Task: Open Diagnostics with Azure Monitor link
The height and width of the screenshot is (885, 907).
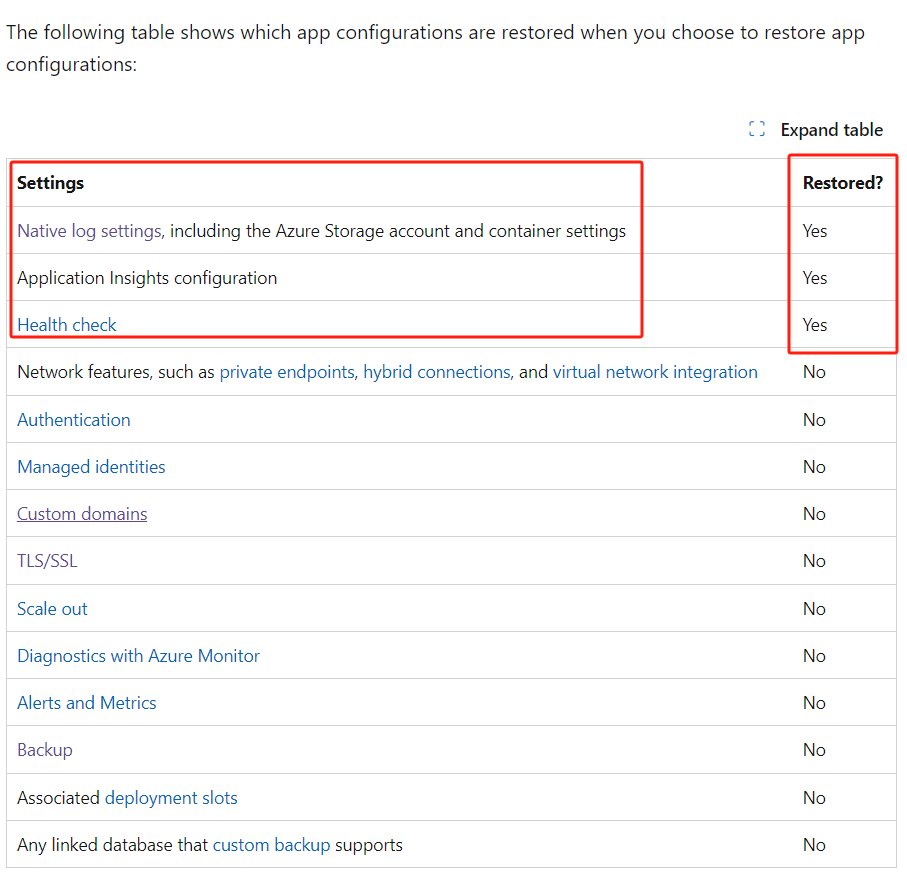Action: [138, 655]
